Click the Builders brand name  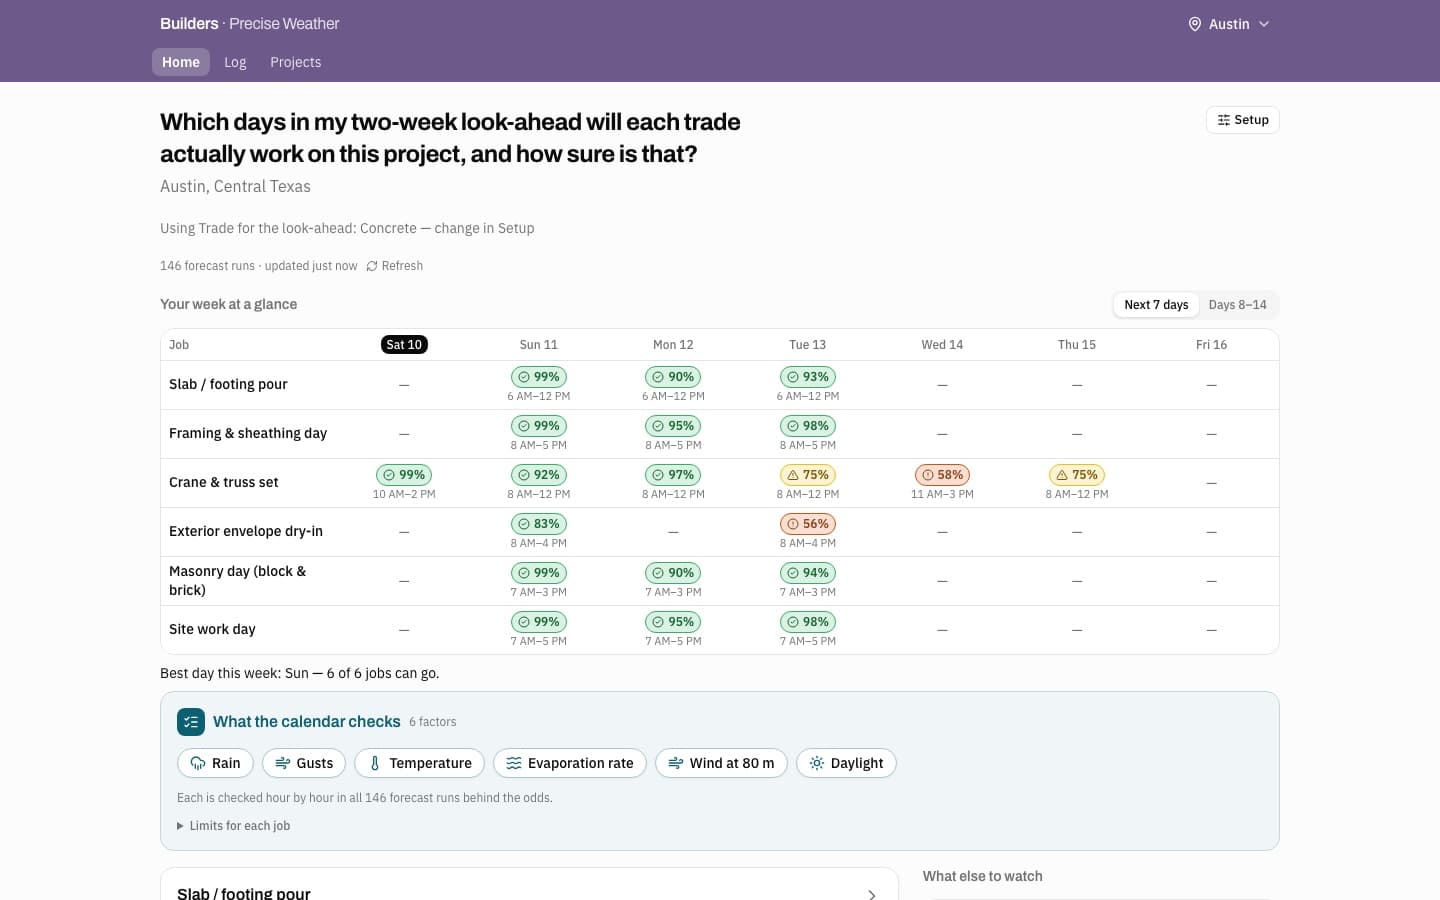(189, 24)
